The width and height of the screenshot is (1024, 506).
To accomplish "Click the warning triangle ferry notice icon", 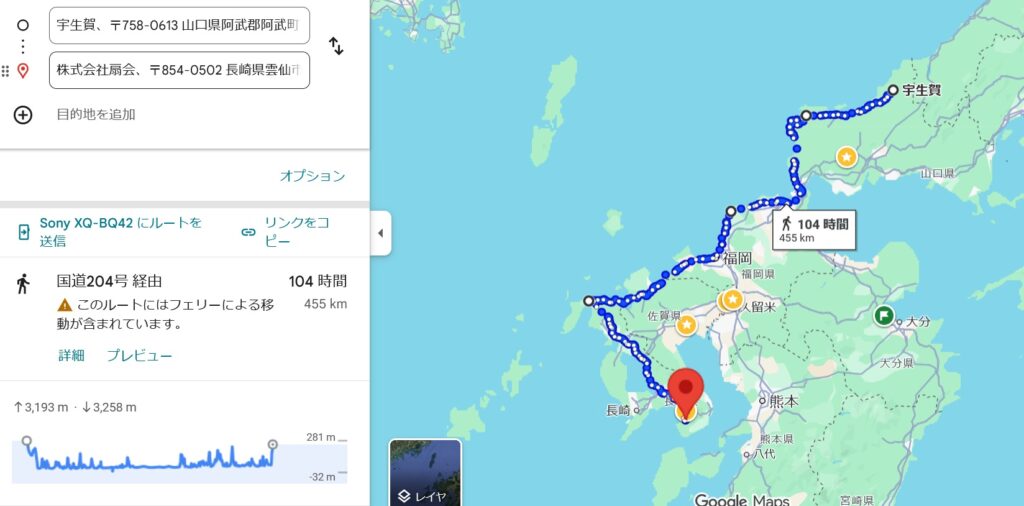I will pyautogui.click(x=65, y=305).
